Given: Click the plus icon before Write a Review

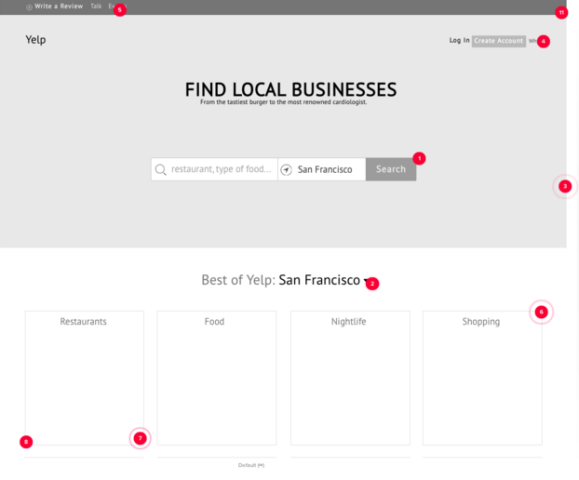Looking at the screenshot, I should (x=29, y=7).
